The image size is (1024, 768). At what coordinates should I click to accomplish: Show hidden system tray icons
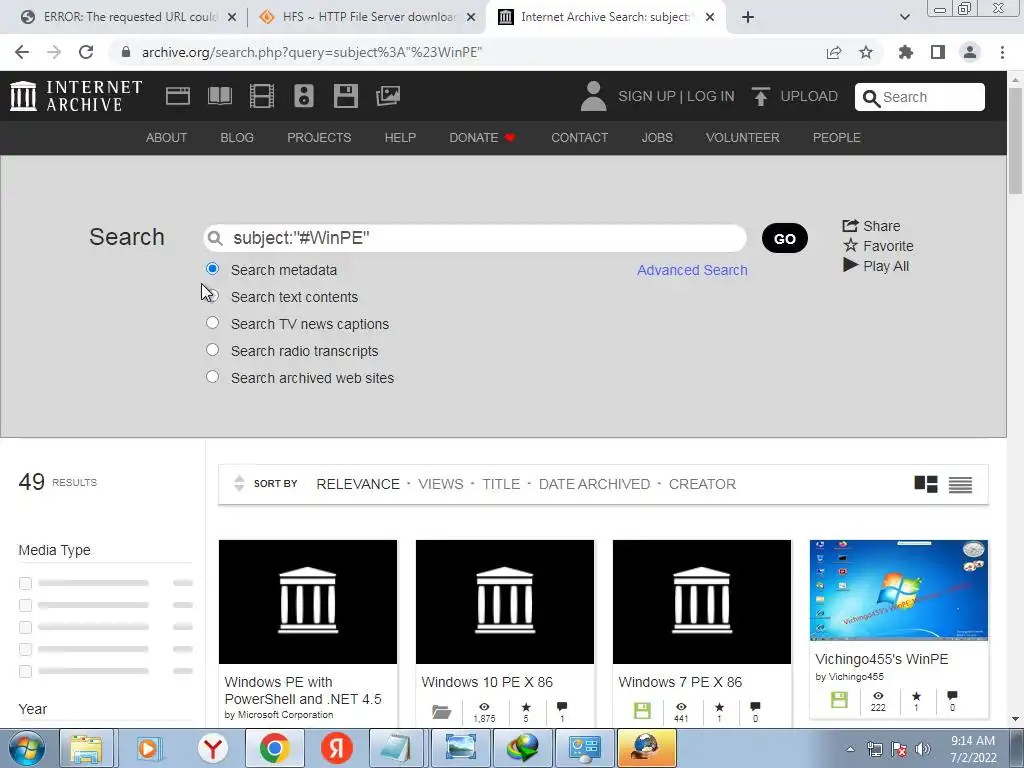click(x=850, y=749)
